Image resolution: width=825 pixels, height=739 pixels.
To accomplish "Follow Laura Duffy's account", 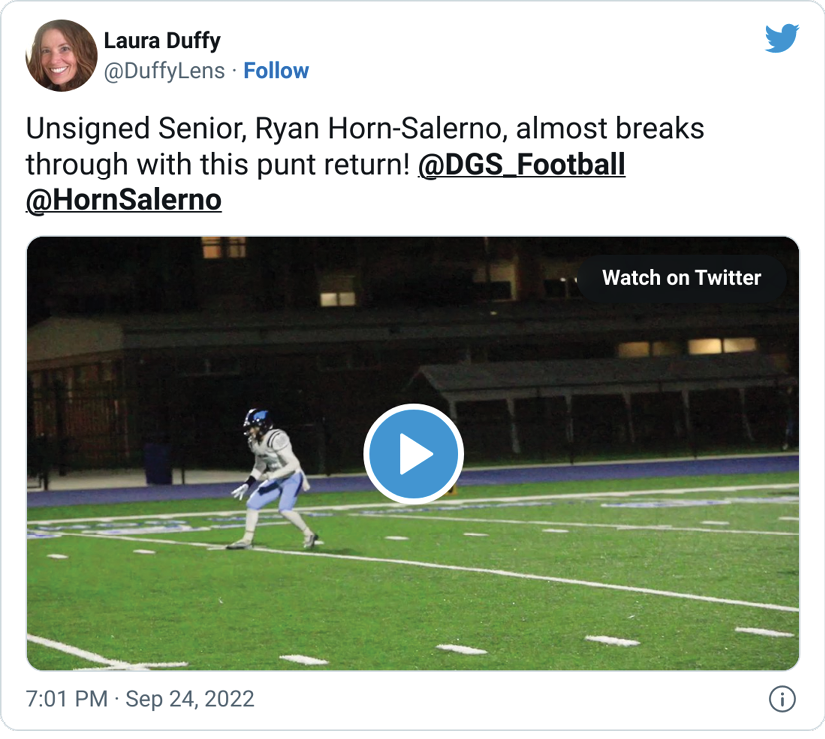I will tap(276, 71).
